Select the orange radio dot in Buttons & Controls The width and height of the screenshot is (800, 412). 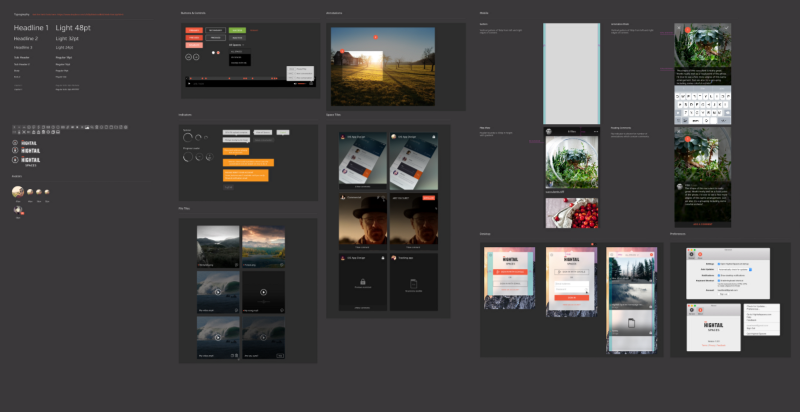point(218,53)
